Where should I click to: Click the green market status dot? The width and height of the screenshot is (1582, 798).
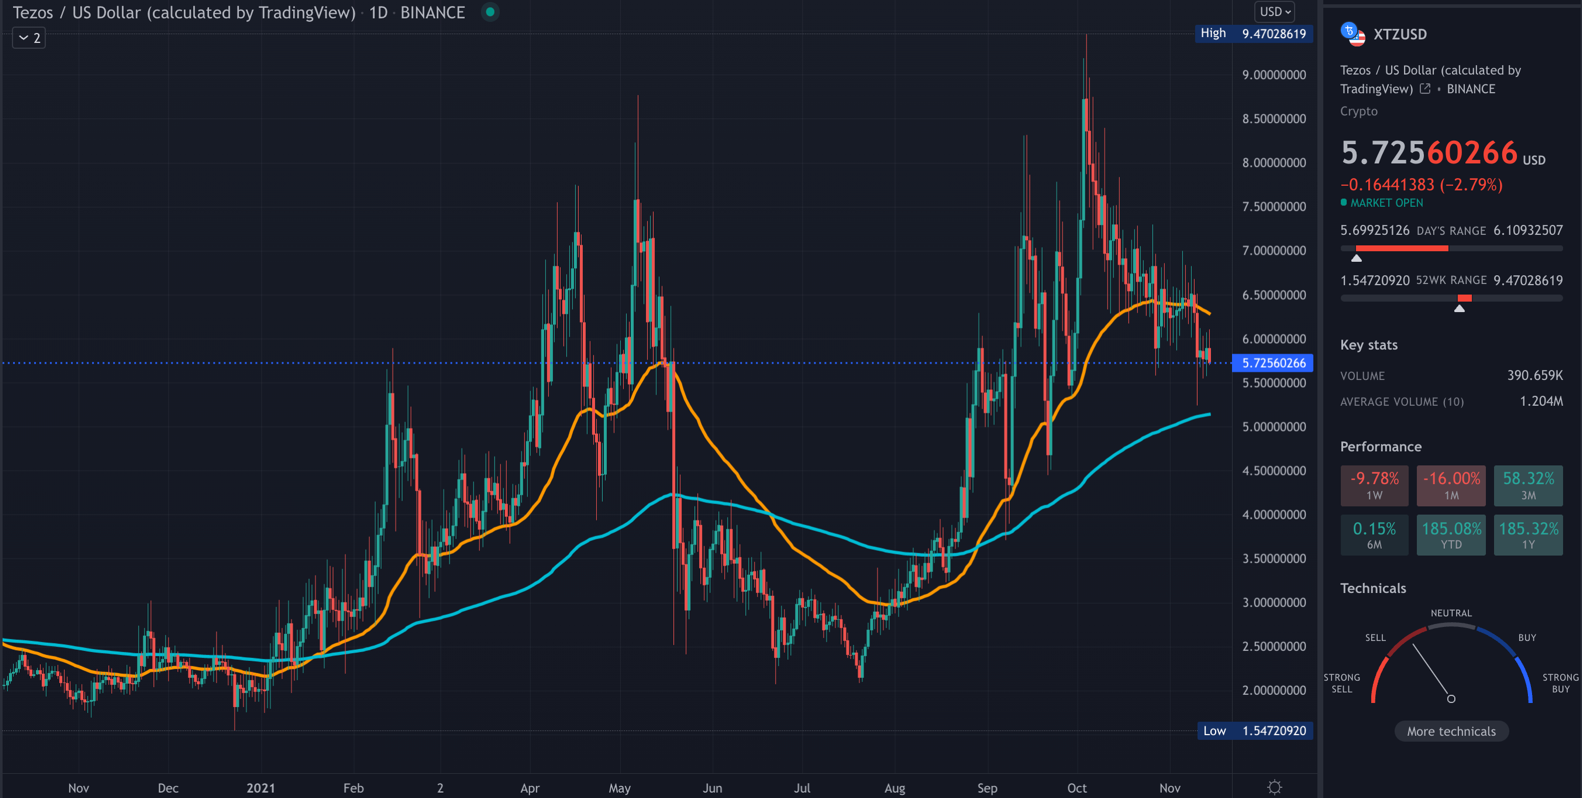click(490, 12)
